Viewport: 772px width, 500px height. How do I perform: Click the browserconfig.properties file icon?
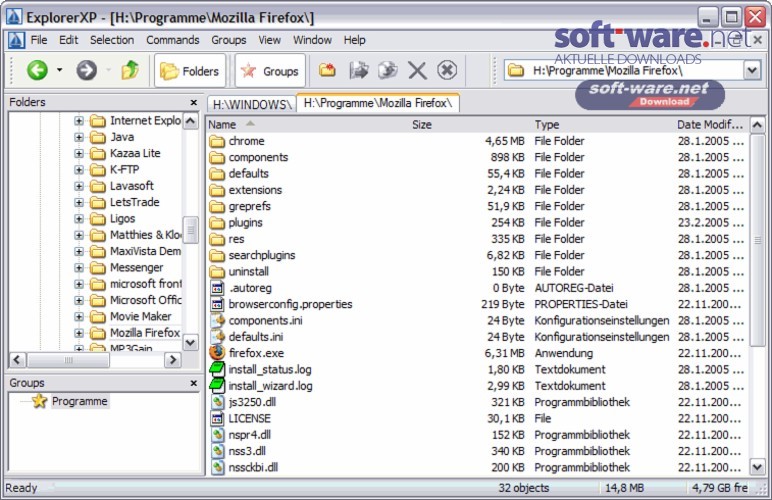click(217, 304)
